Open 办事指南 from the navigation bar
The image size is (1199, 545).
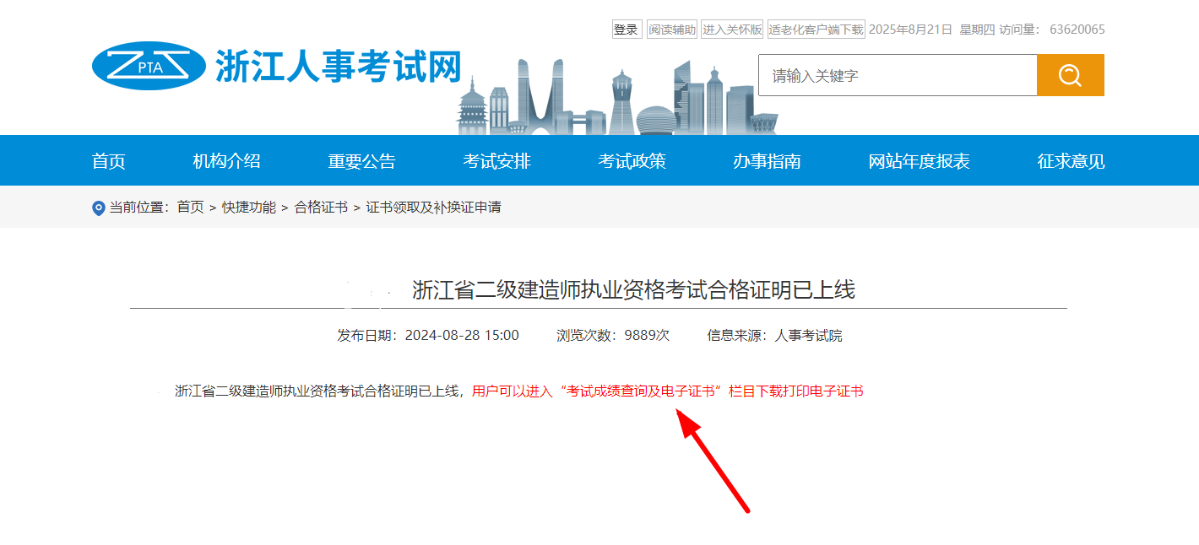click(x=767, y=161)
